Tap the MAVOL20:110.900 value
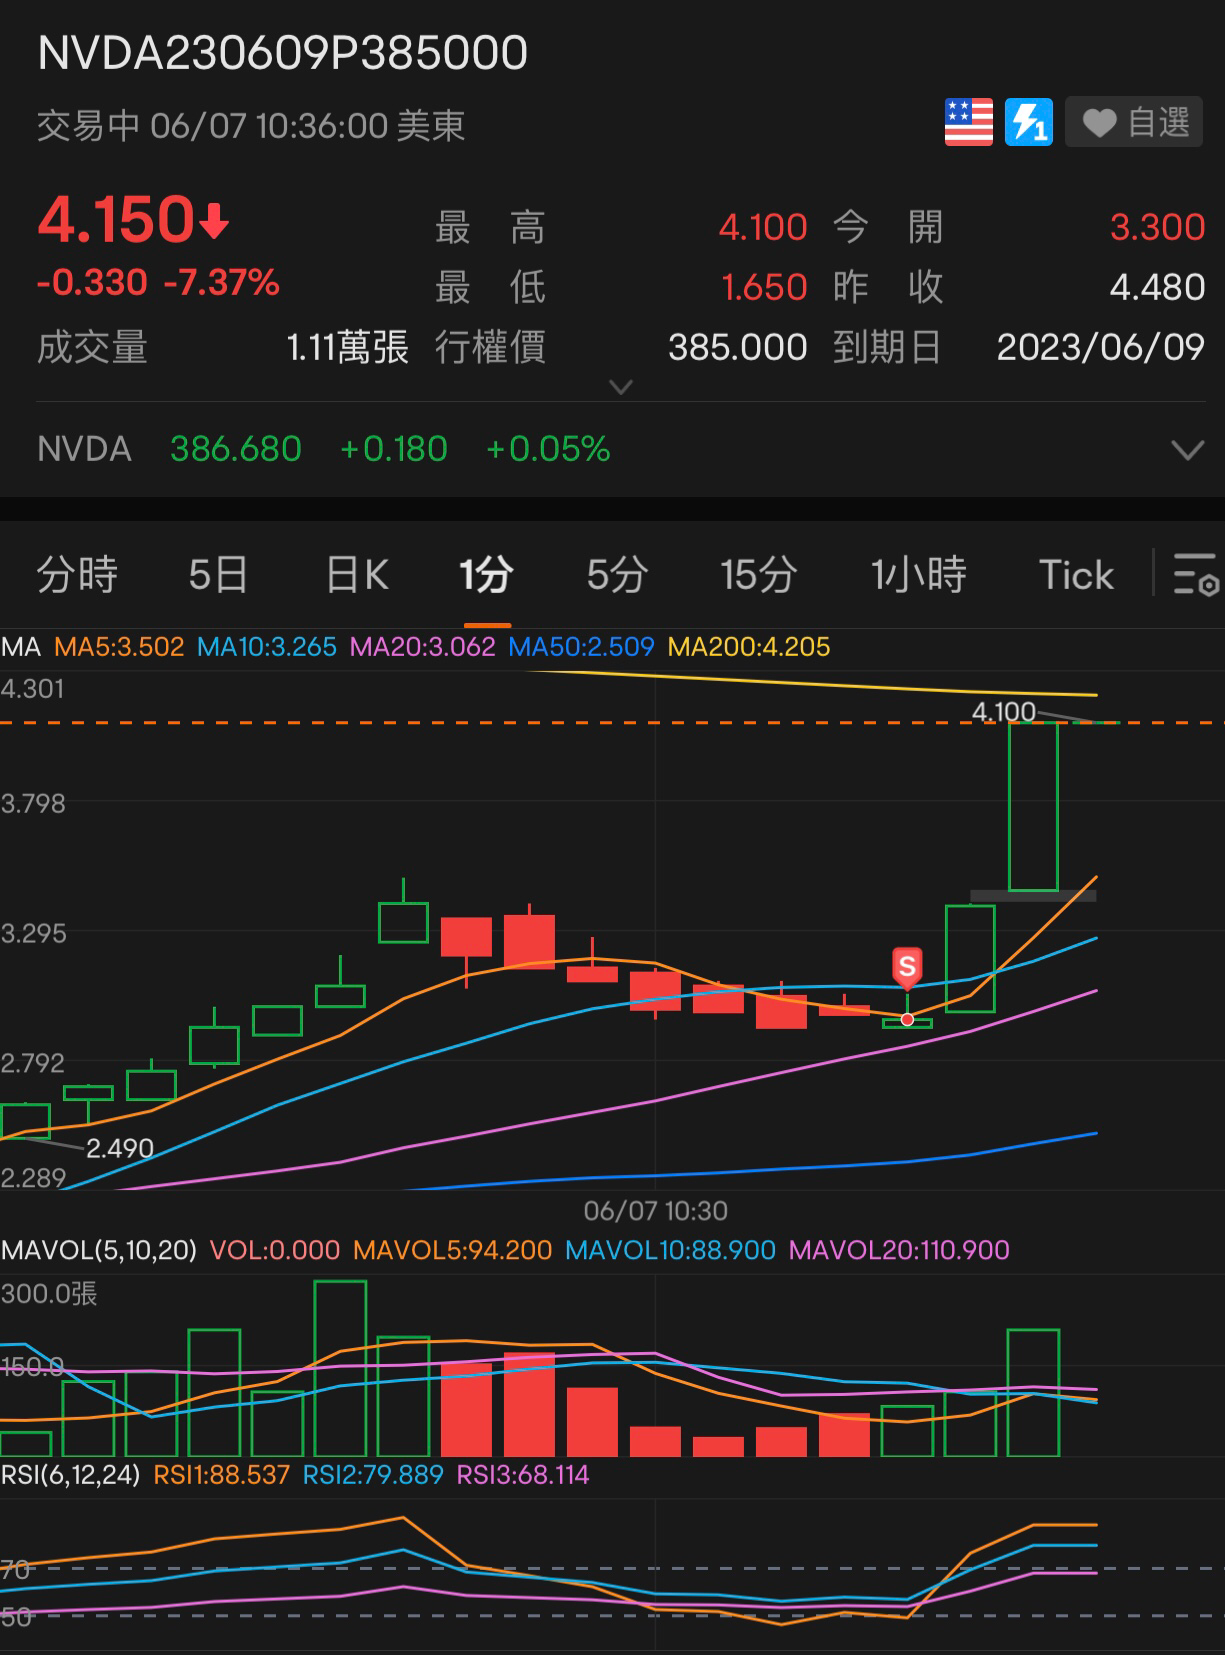This screenshot has width=1225, height=1655. (899, 1250)
